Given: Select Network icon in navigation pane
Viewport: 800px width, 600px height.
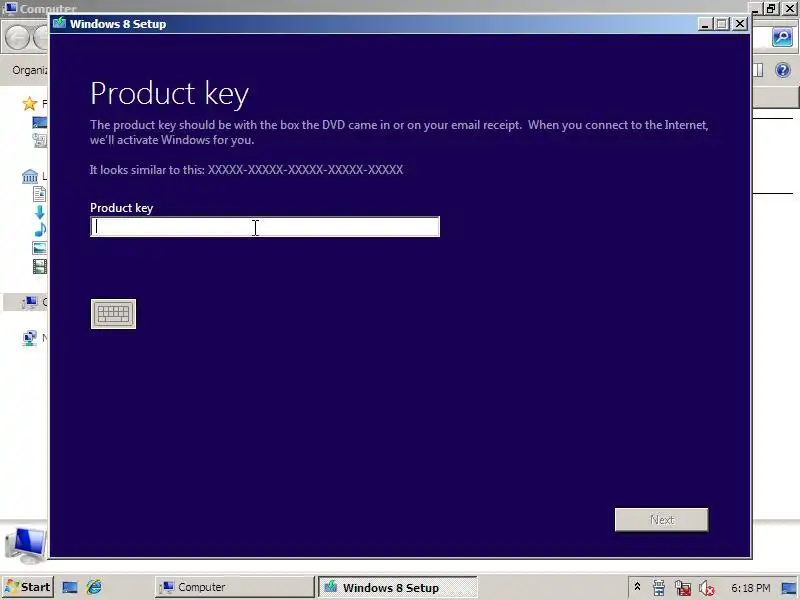Looking at the screenshot, I should [30, 338].
